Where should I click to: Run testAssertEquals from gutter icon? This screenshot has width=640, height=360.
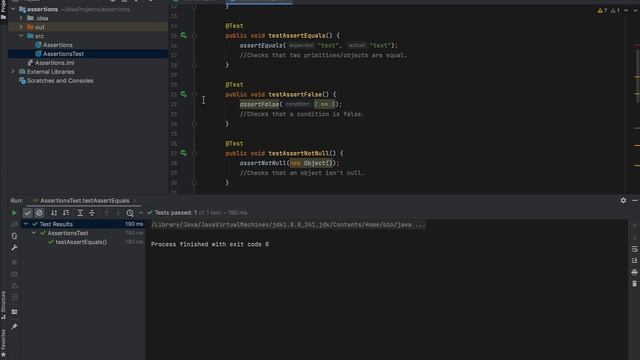coord(184,36)
